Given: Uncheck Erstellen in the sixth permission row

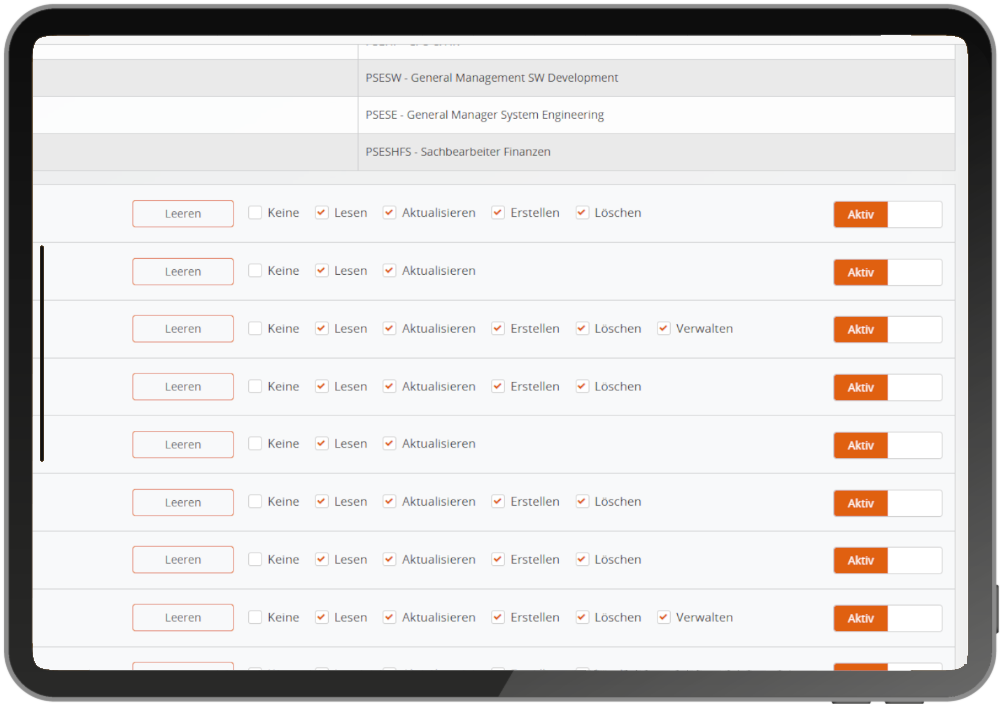Looking at the screenshot, I should click(498, 502).
